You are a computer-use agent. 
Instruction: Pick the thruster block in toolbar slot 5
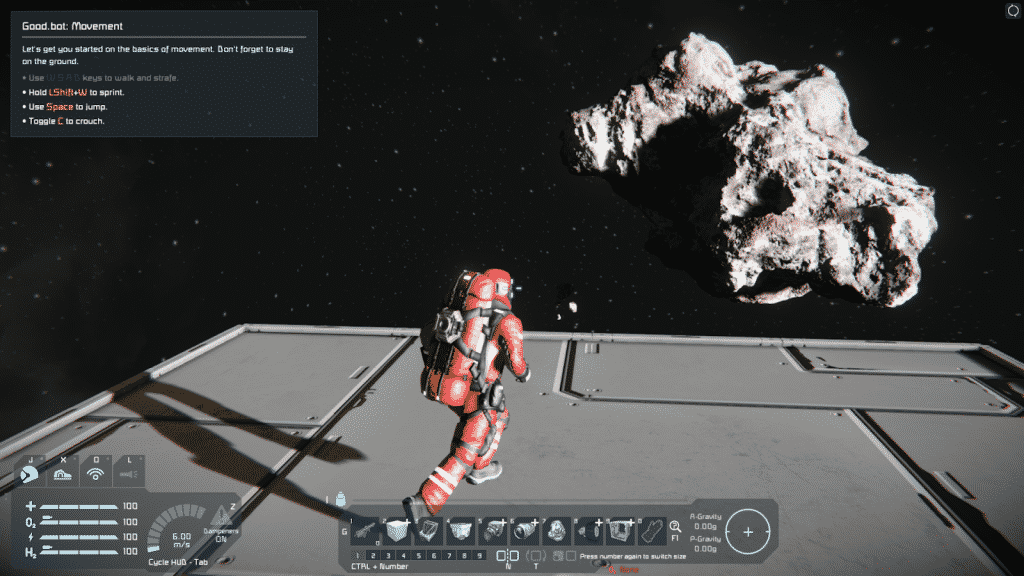(493, 529)
